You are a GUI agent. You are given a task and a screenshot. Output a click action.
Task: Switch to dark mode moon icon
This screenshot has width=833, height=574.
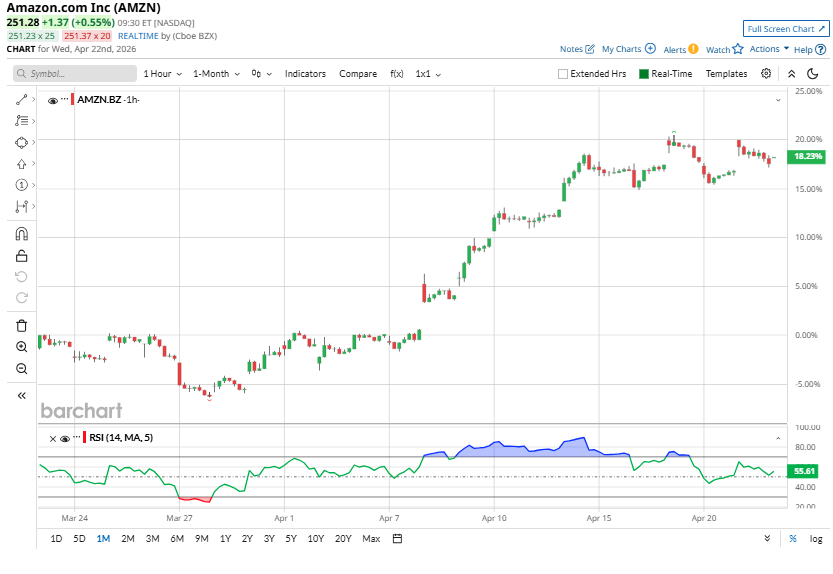(x=814, y=73)
